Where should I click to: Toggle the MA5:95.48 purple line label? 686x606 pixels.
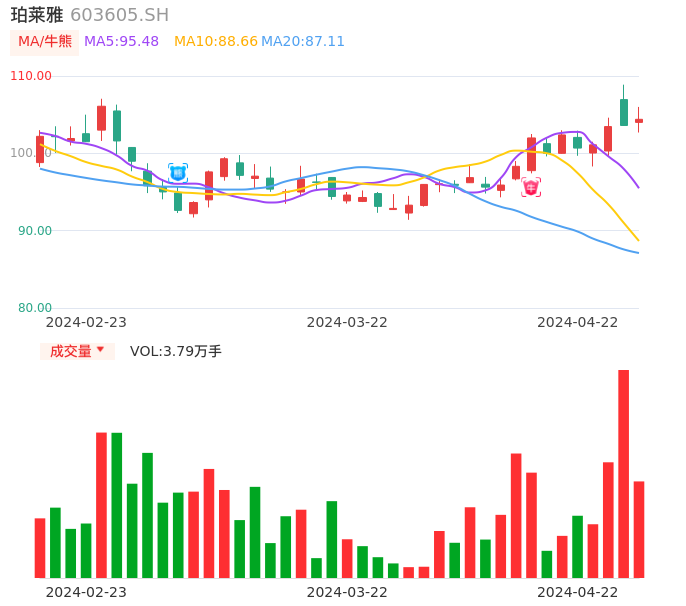tap(121, 42)
